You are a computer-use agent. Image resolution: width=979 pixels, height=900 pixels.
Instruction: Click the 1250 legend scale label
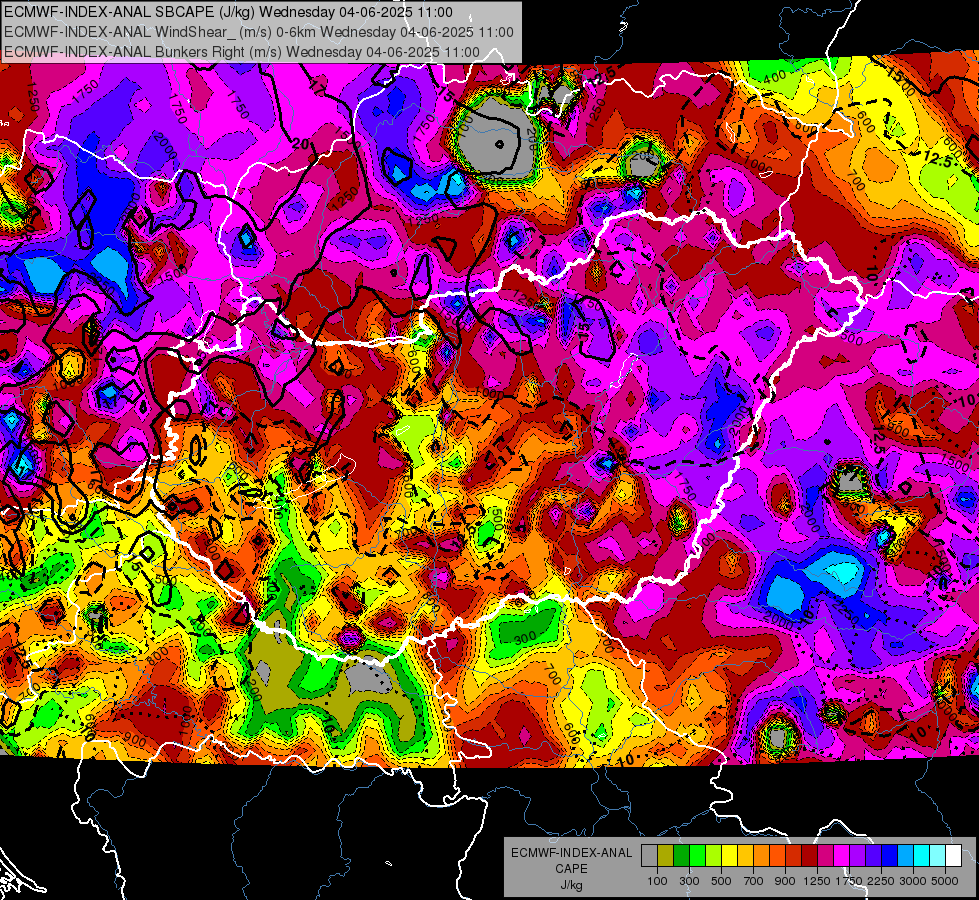(x=817, y=881)
